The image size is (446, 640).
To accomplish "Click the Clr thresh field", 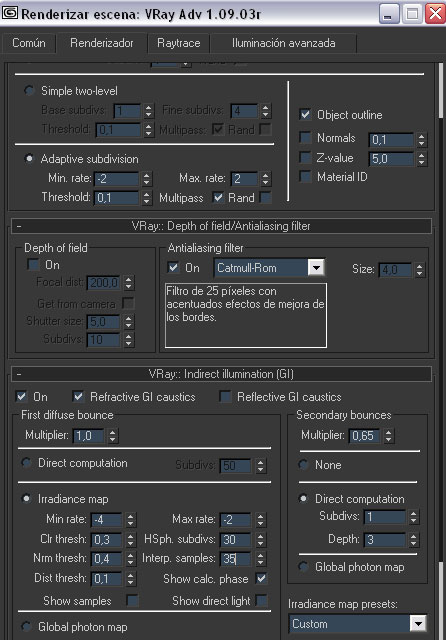I will [106, 540].
